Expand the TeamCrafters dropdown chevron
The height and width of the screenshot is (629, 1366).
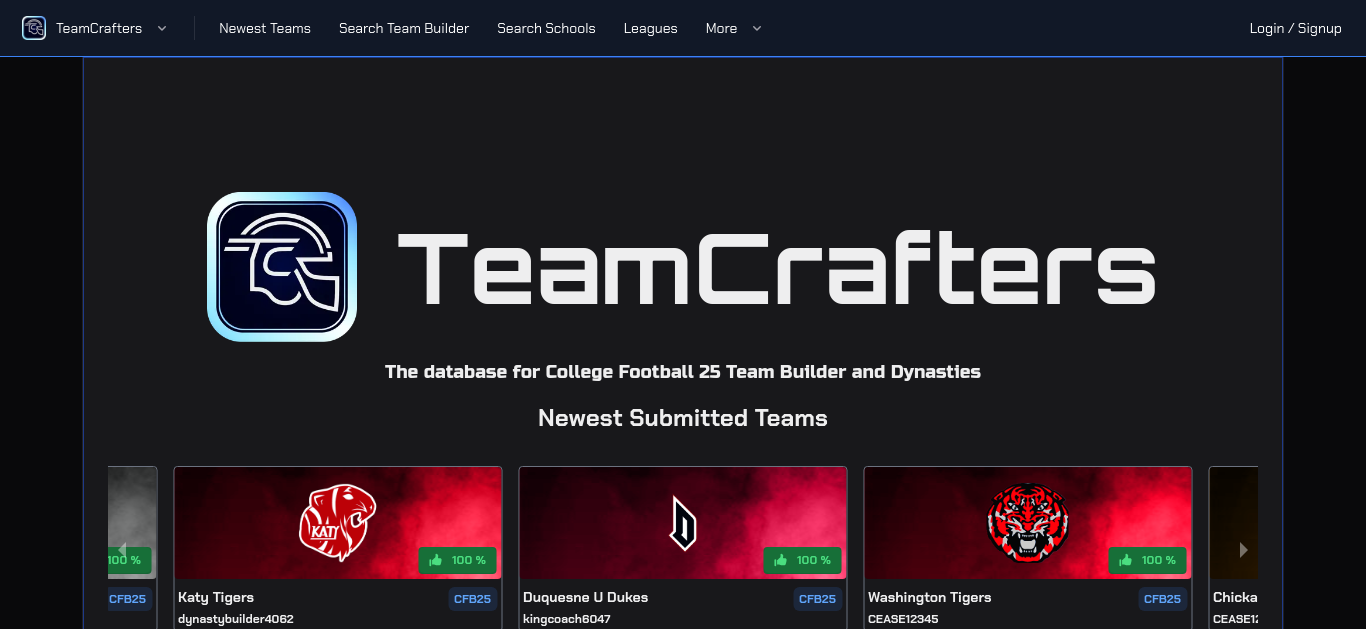click(x=162, y=28)
